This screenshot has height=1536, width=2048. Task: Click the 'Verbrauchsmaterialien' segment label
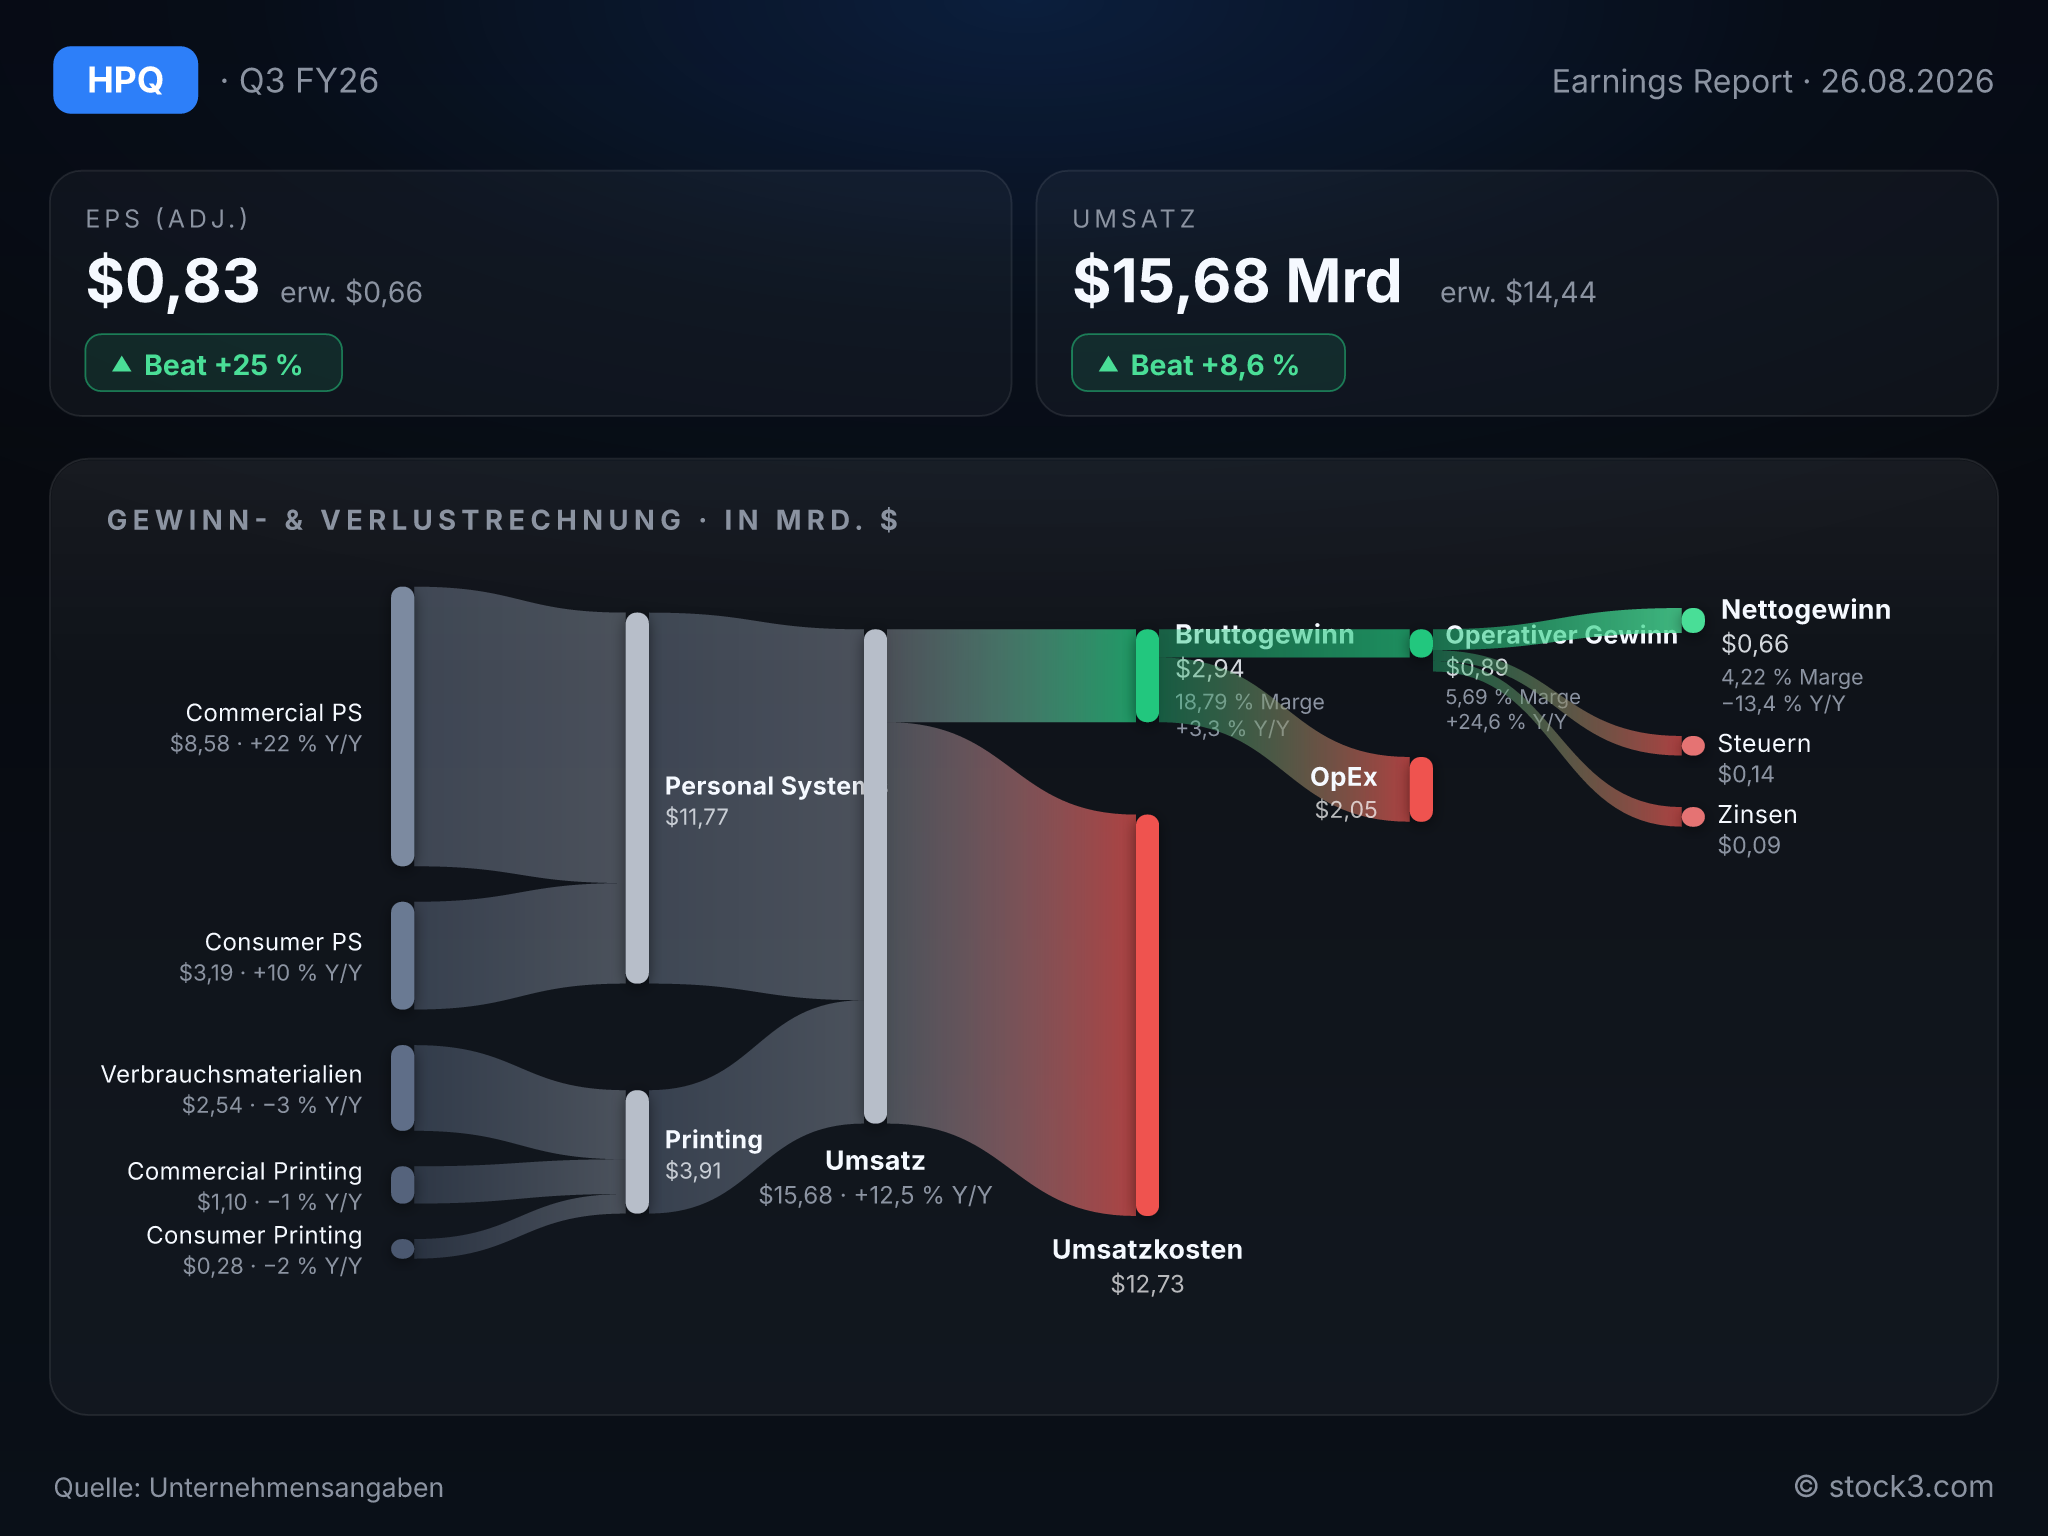tap(231, 1074)
